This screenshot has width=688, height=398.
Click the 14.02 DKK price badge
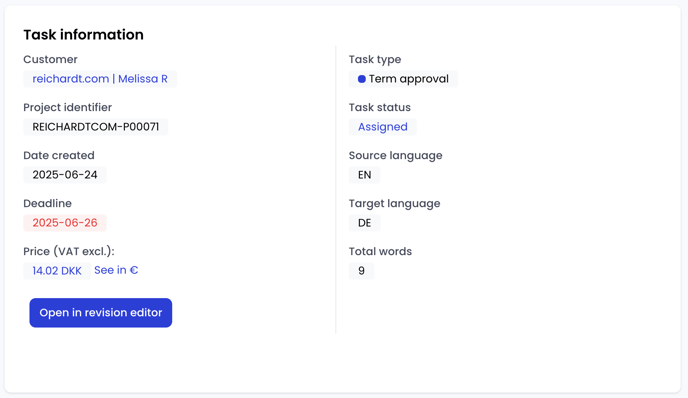pos(57,271)
